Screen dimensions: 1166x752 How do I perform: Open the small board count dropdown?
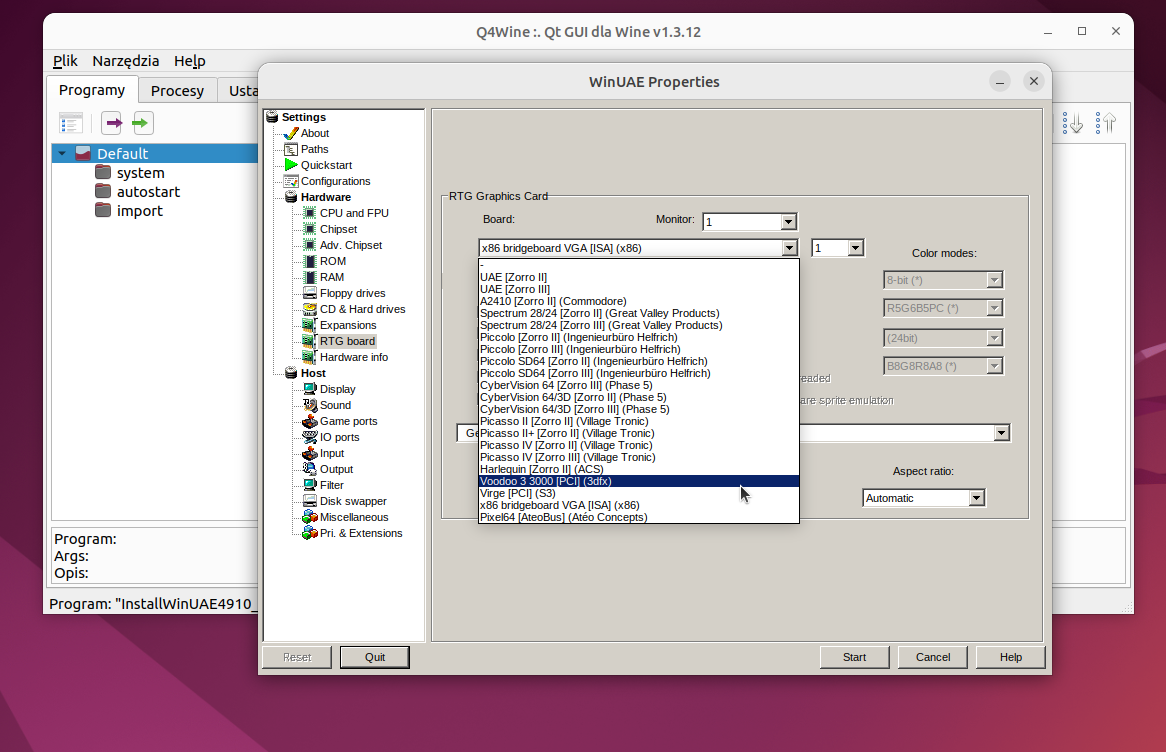[855, 248]
